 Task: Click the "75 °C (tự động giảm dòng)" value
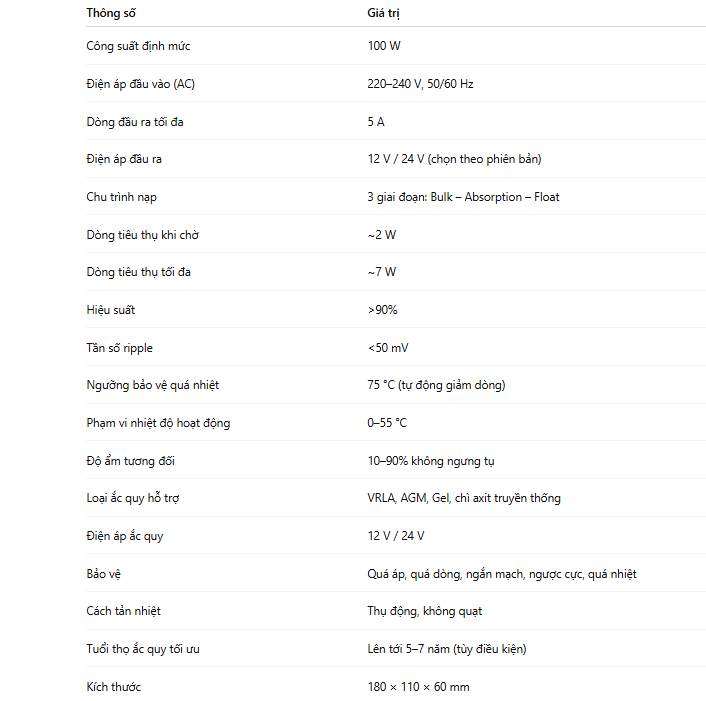(436, 385)
